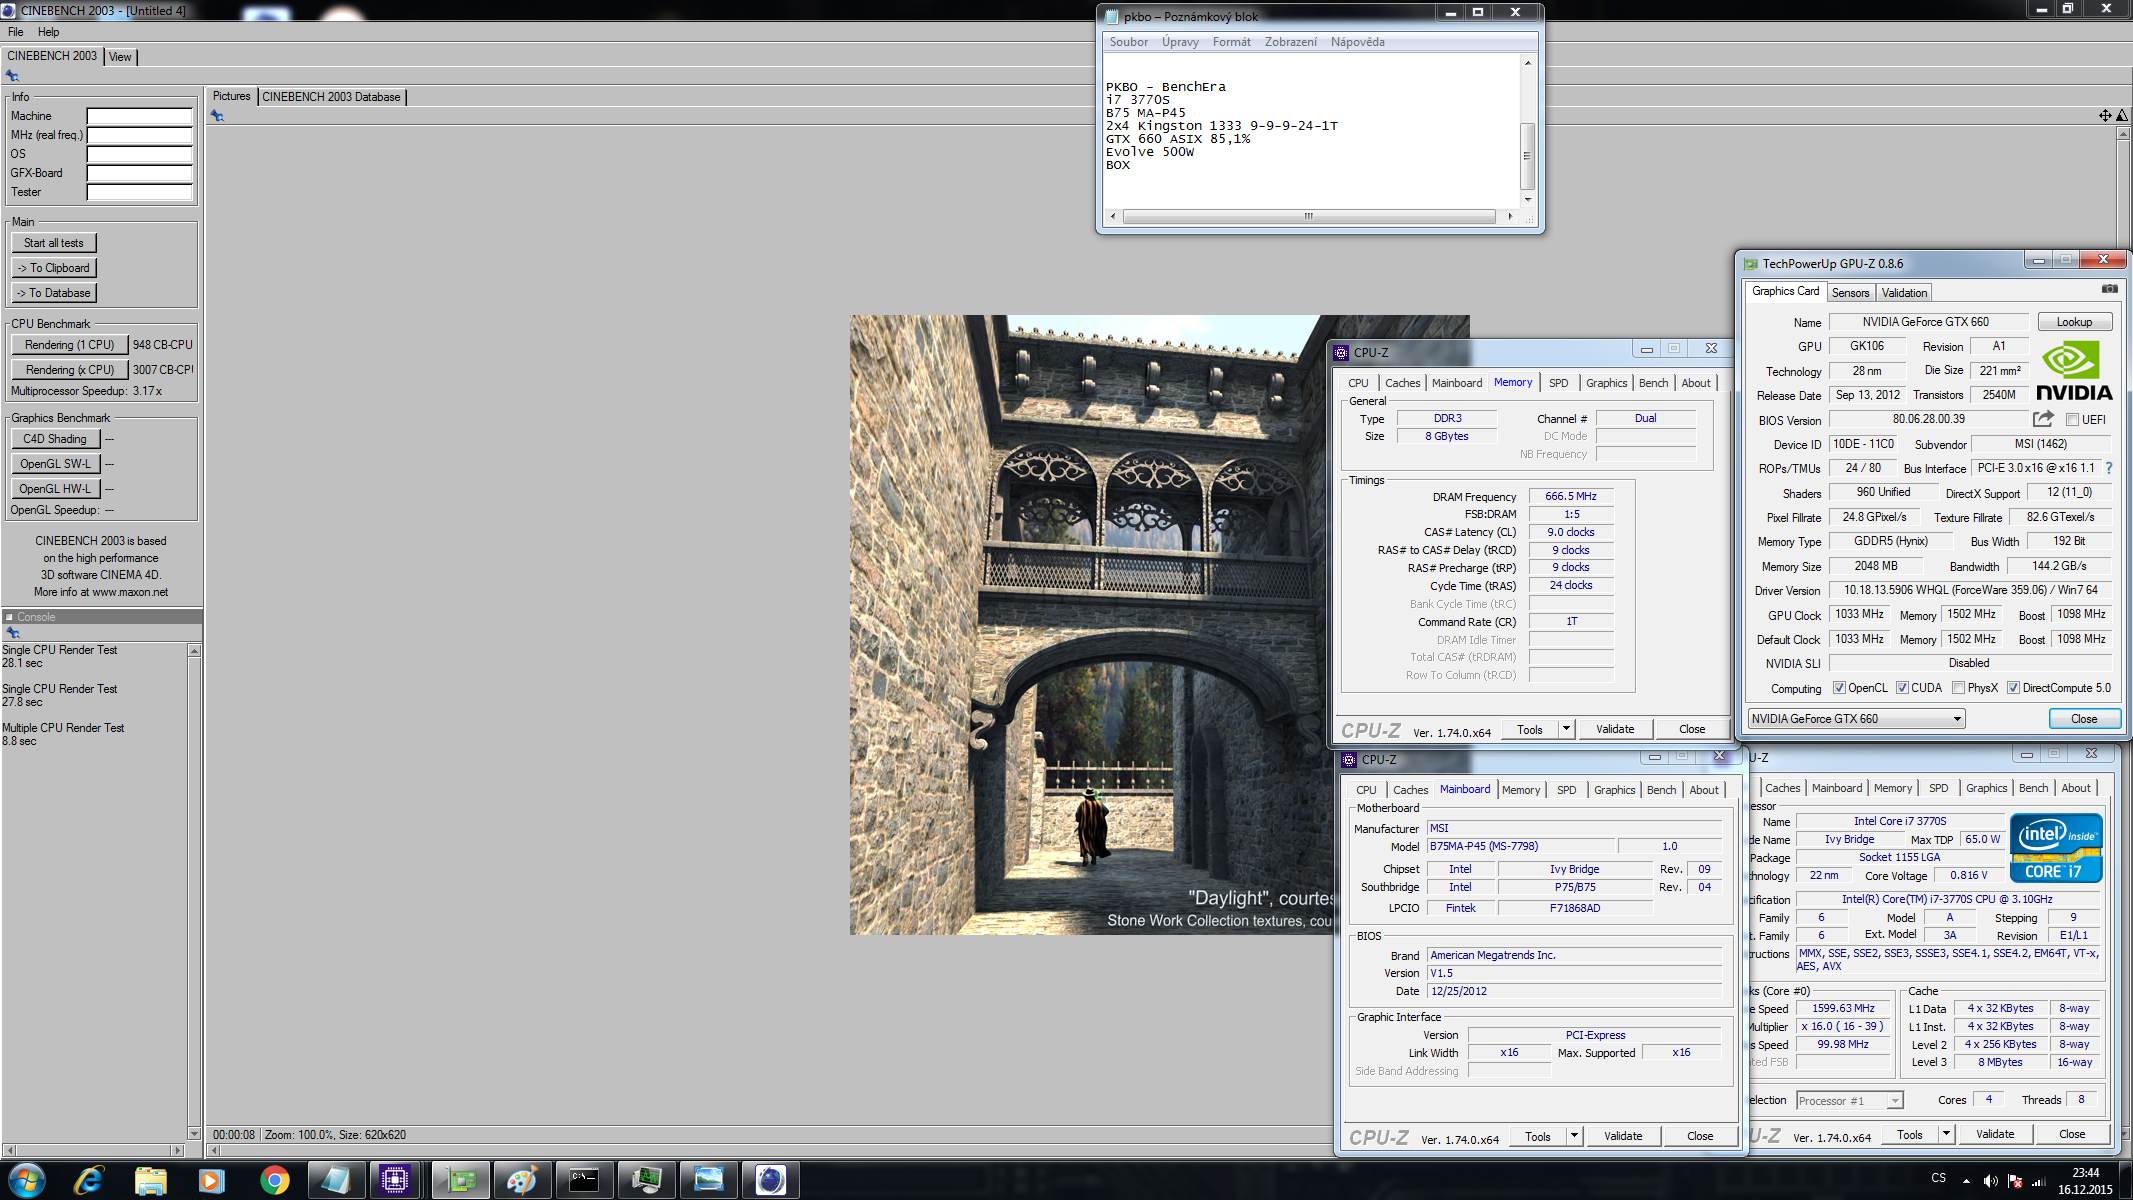Click the Machine input field
This screenshot has width=2133, height=1200.
pos(139,116)
